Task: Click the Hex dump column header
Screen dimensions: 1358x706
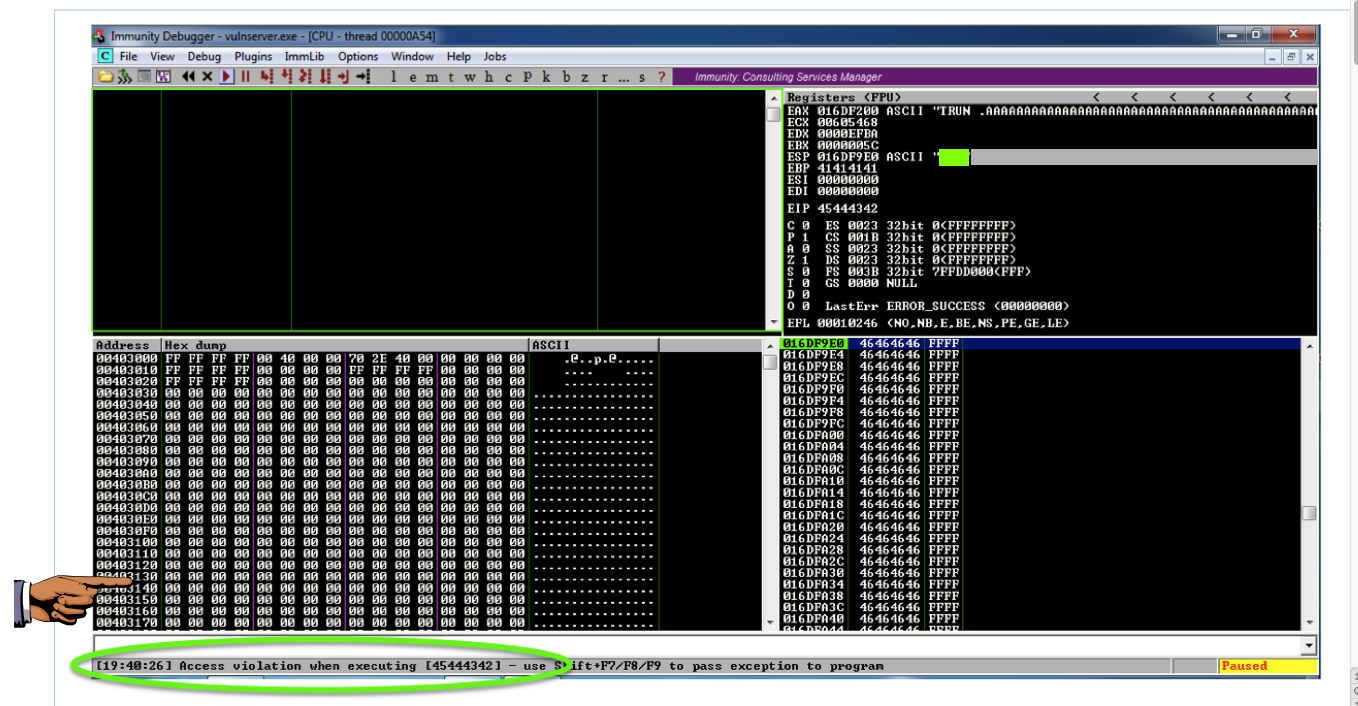Action: pyautogui.click(x=345, y=345)
